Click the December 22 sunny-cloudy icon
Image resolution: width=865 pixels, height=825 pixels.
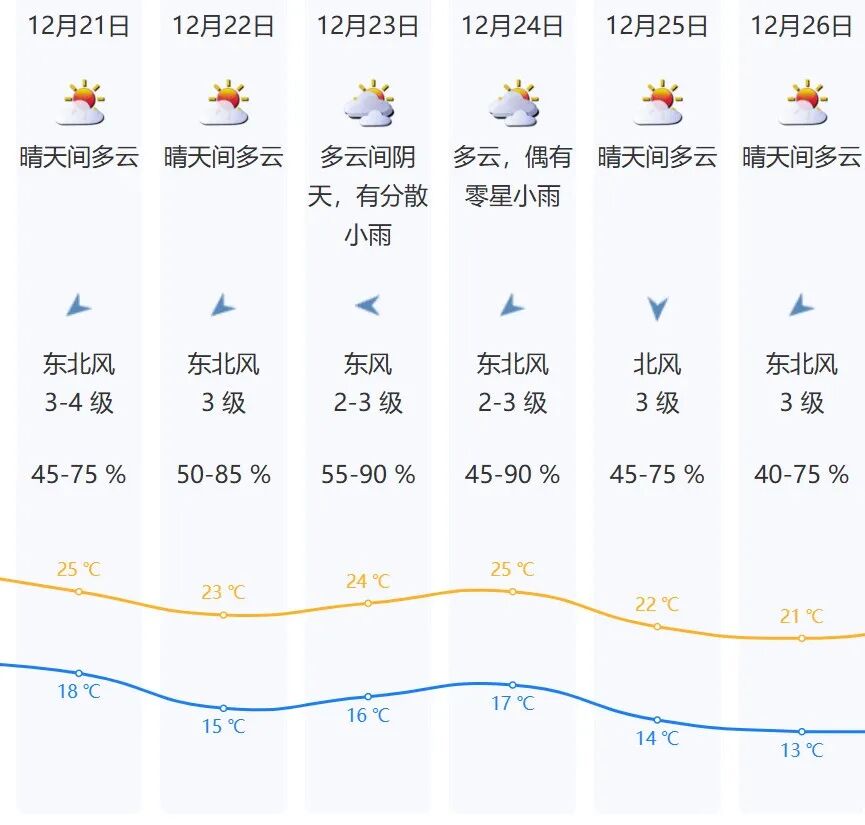tap(224, 103)
